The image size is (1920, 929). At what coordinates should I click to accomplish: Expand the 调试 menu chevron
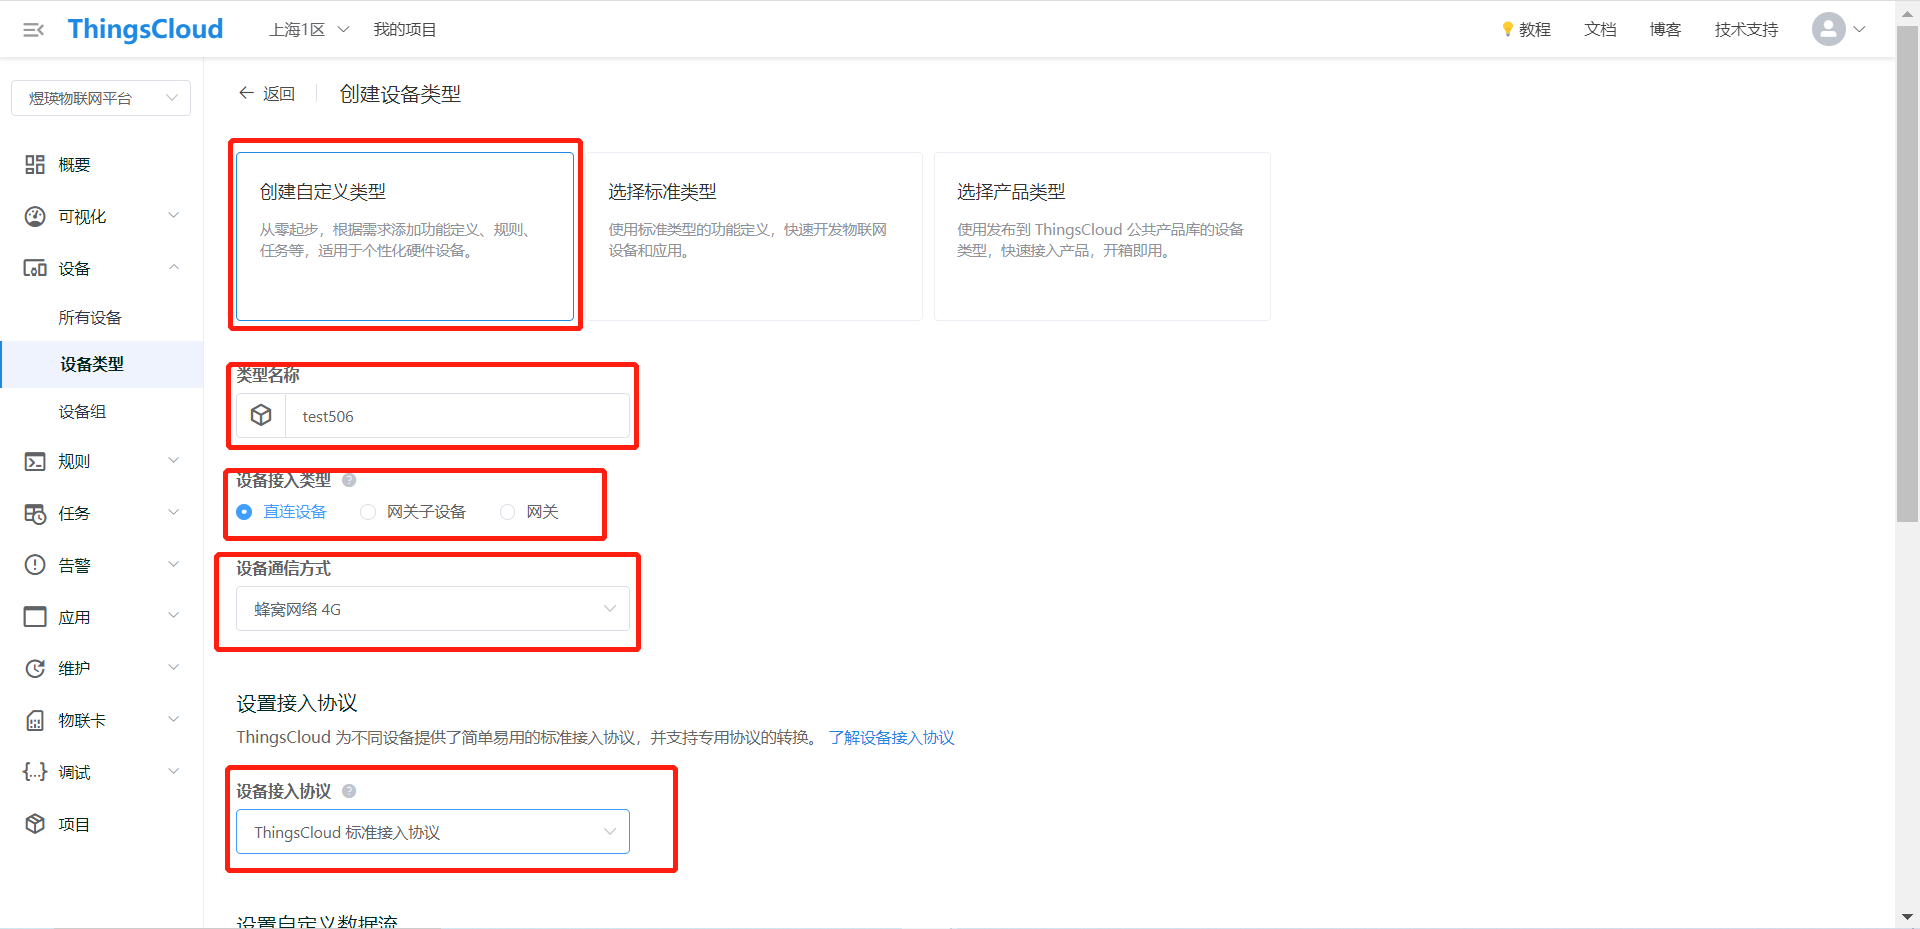[x=174, y=771]
